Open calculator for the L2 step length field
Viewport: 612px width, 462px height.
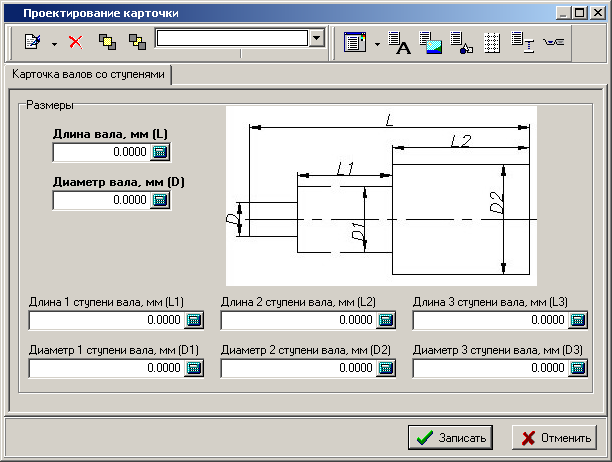pos(386,320)
